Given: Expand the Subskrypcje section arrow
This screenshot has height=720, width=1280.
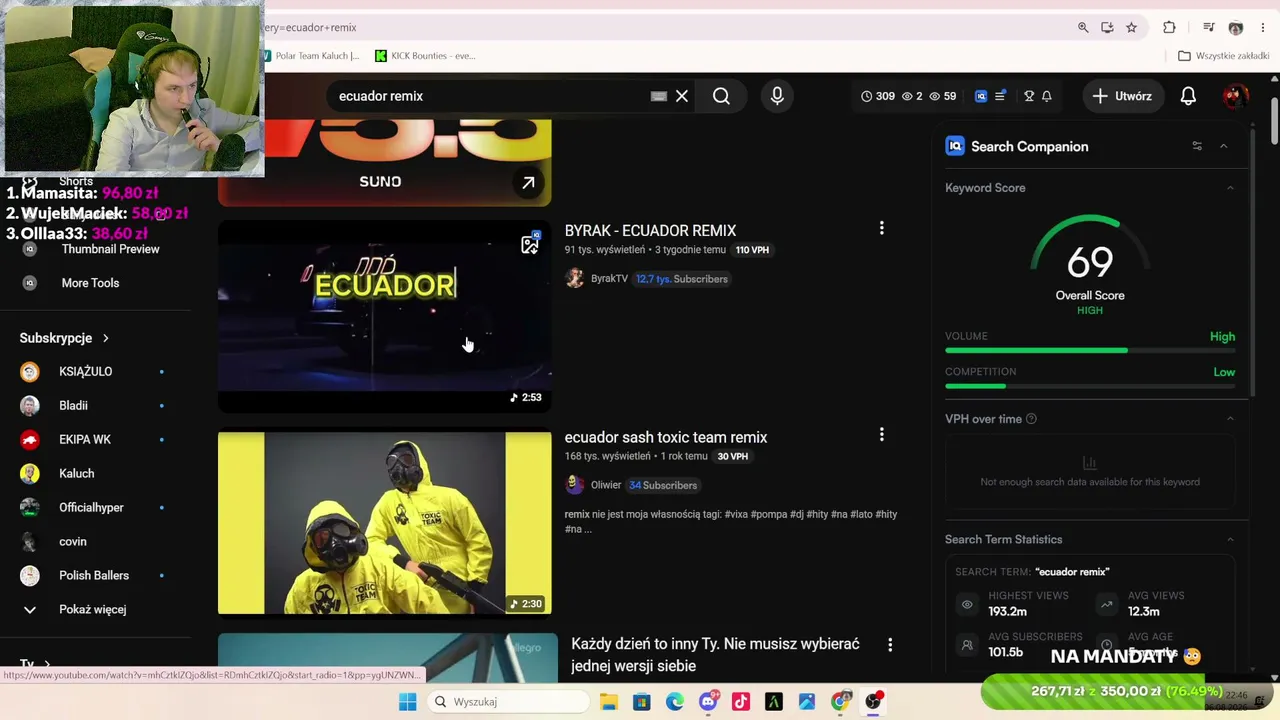Looking at the screenshot, I should 105,338.
